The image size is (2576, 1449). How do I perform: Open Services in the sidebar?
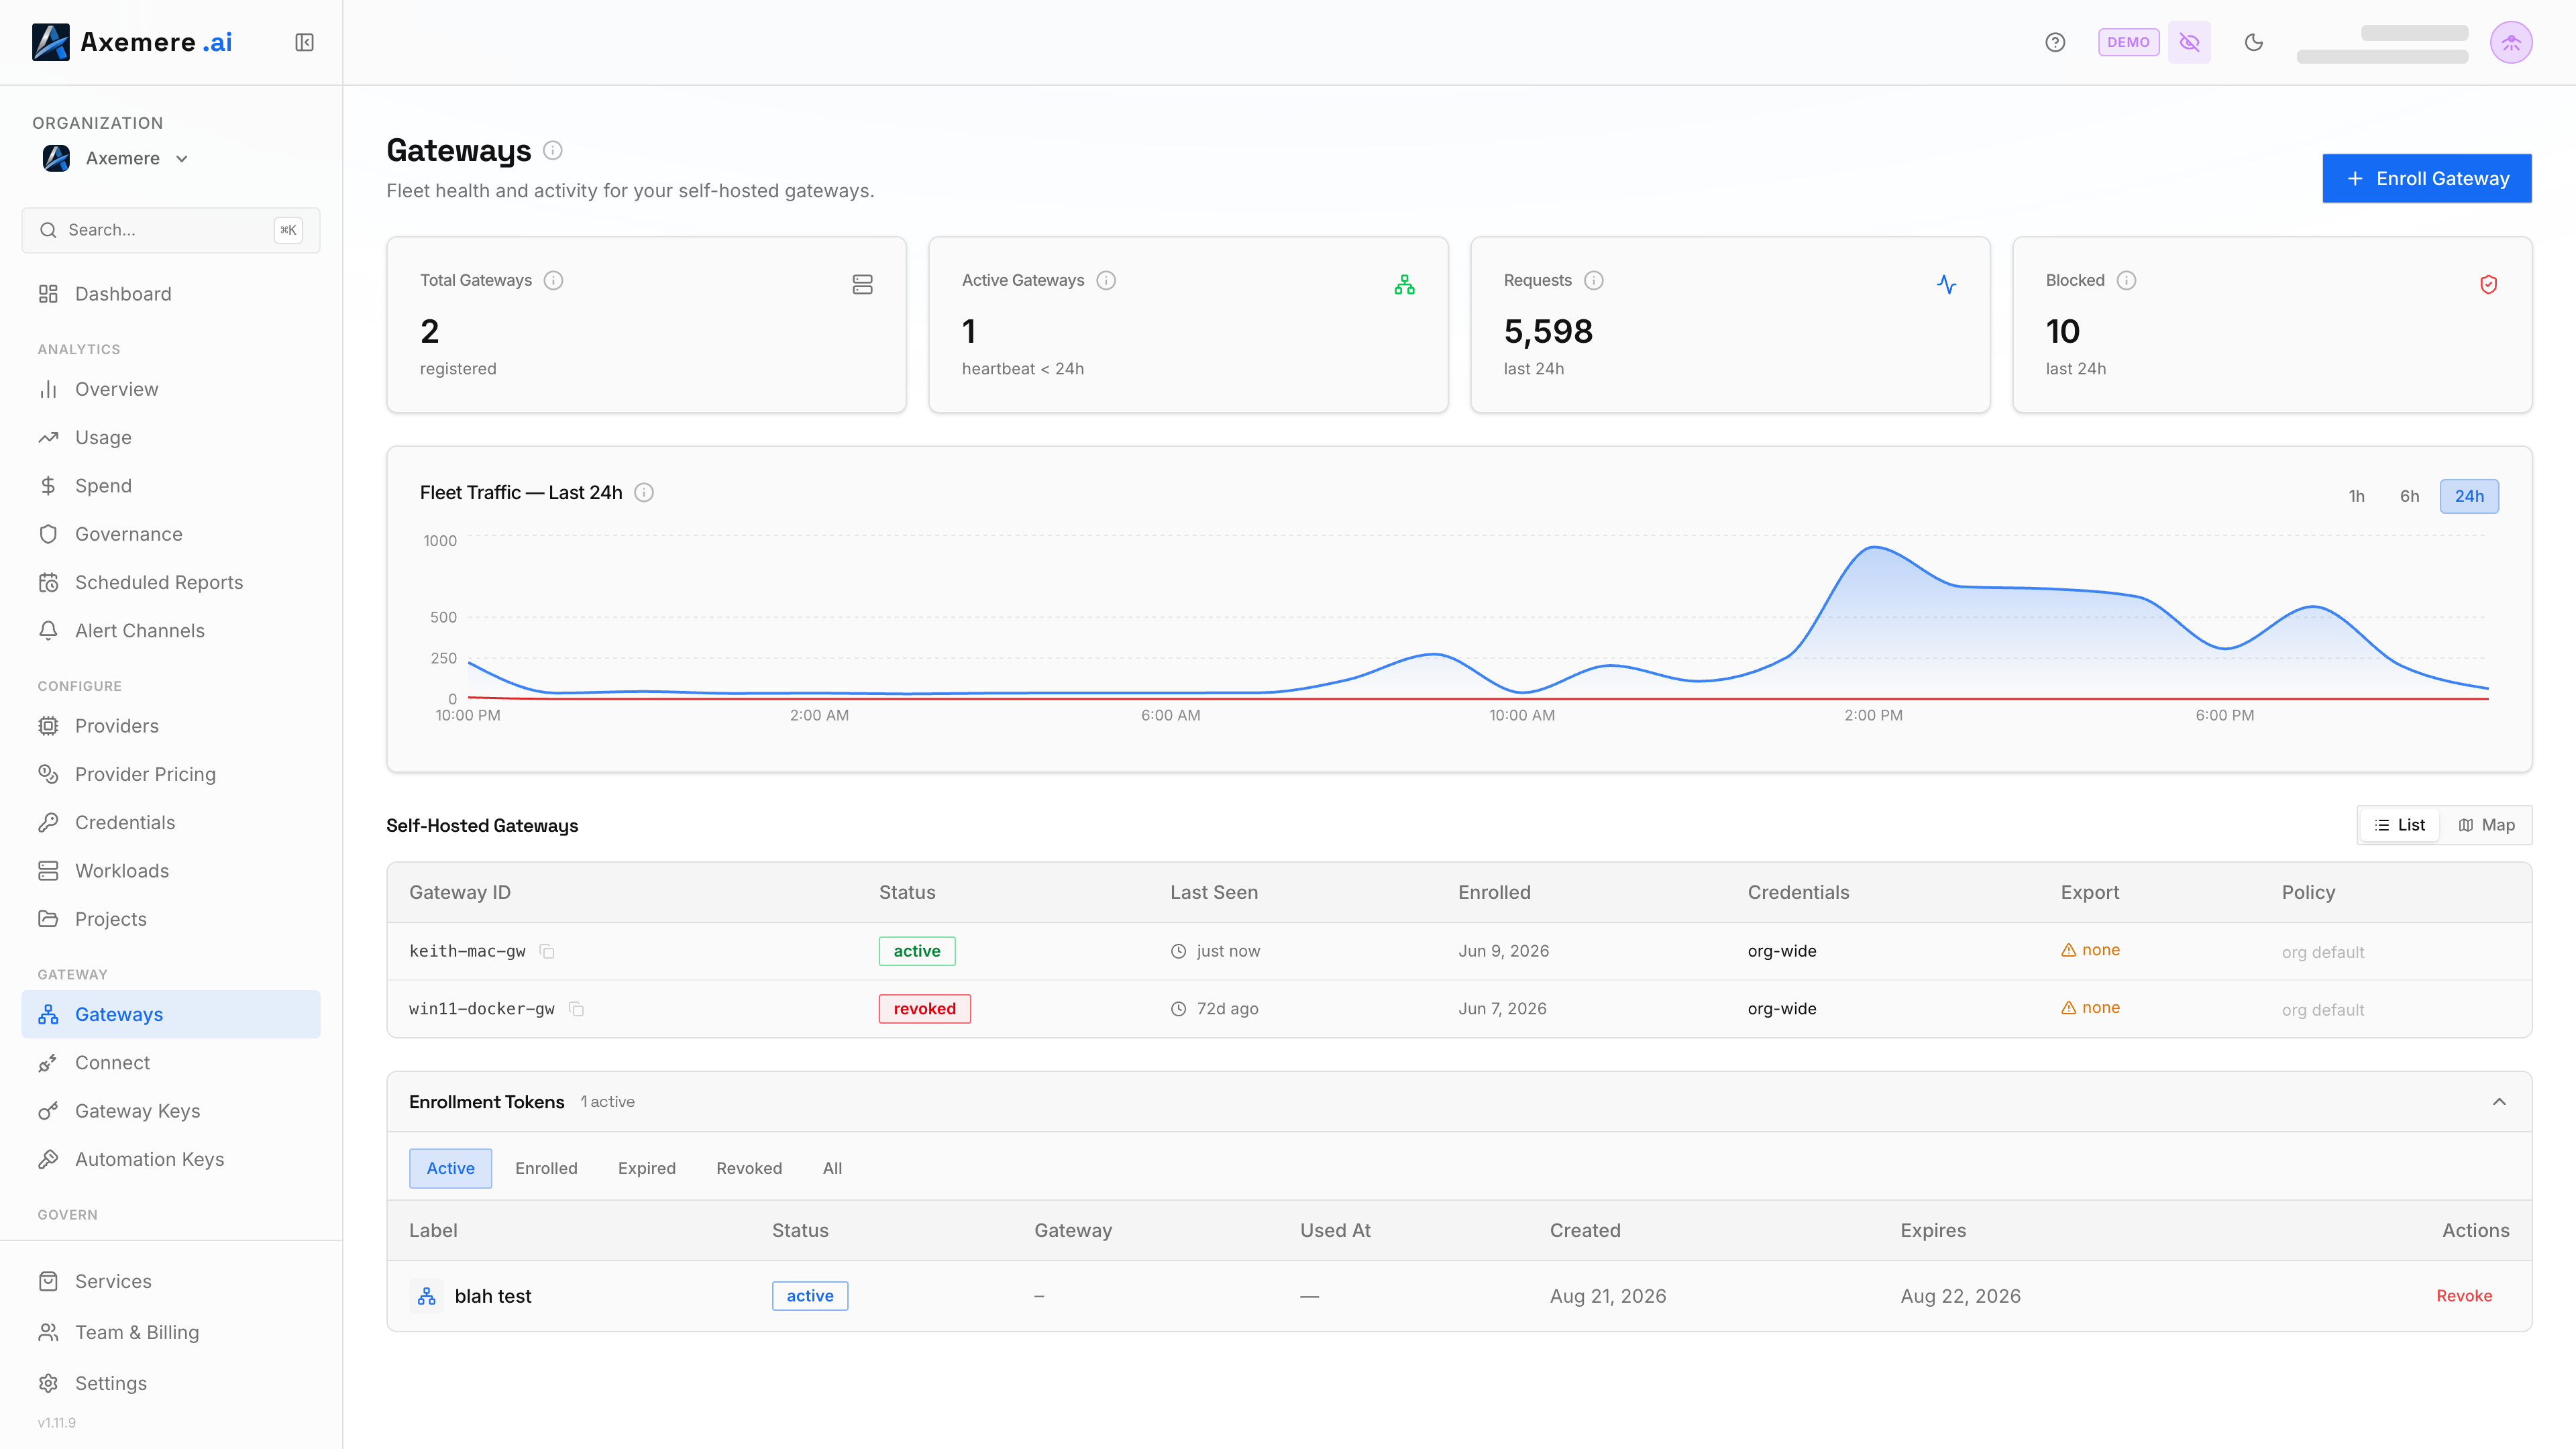point(171,1281)
